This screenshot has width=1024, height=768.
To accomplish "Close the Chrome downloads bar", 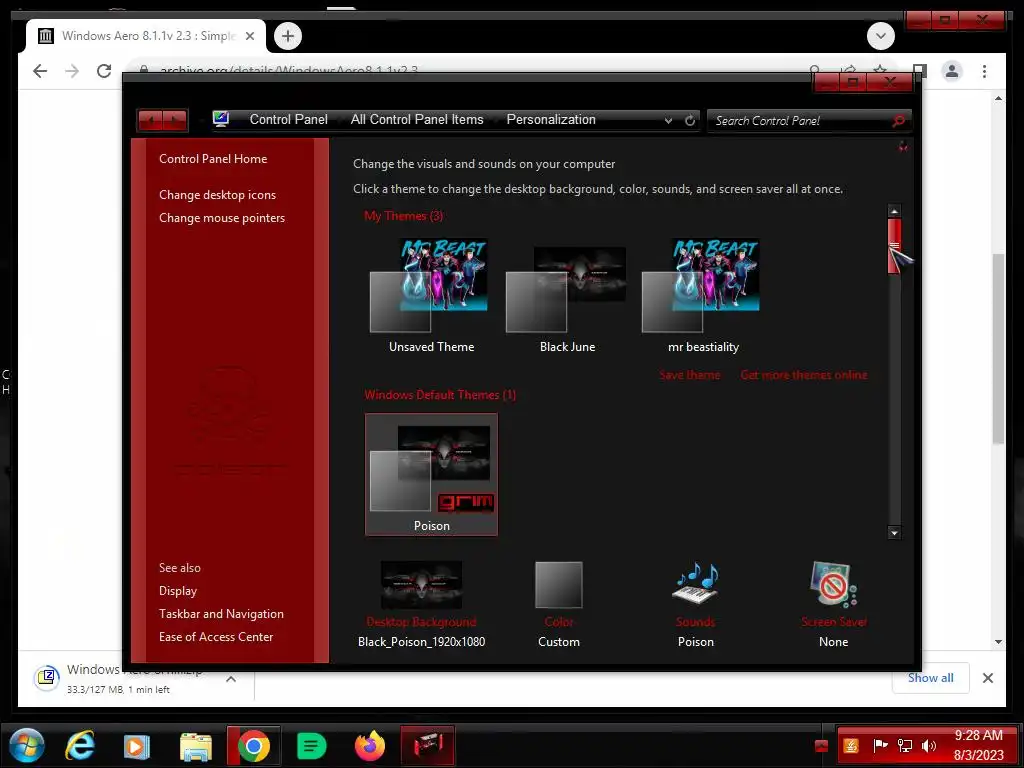I will [988, 678].
